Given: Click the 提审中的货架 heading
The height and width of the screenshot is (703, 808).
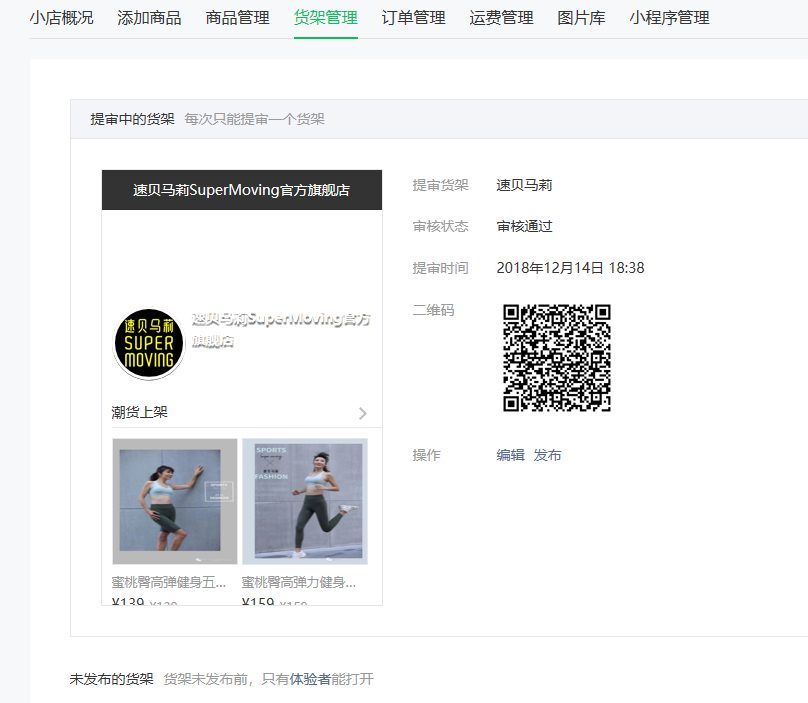Looking at the screenshot, I should pyautogui.click(x=132, y=119).
